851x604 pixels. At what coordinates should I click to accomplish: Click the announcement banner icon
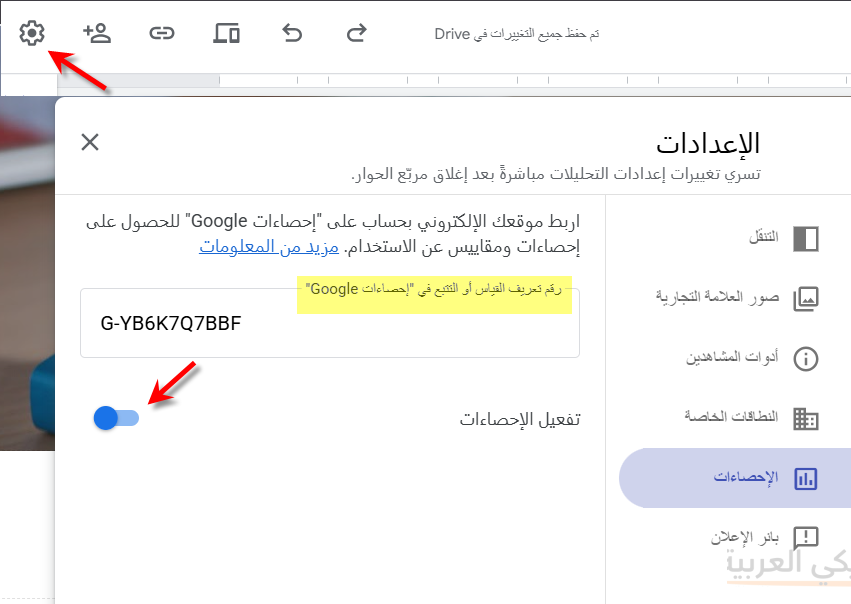[x=805, y=538]
